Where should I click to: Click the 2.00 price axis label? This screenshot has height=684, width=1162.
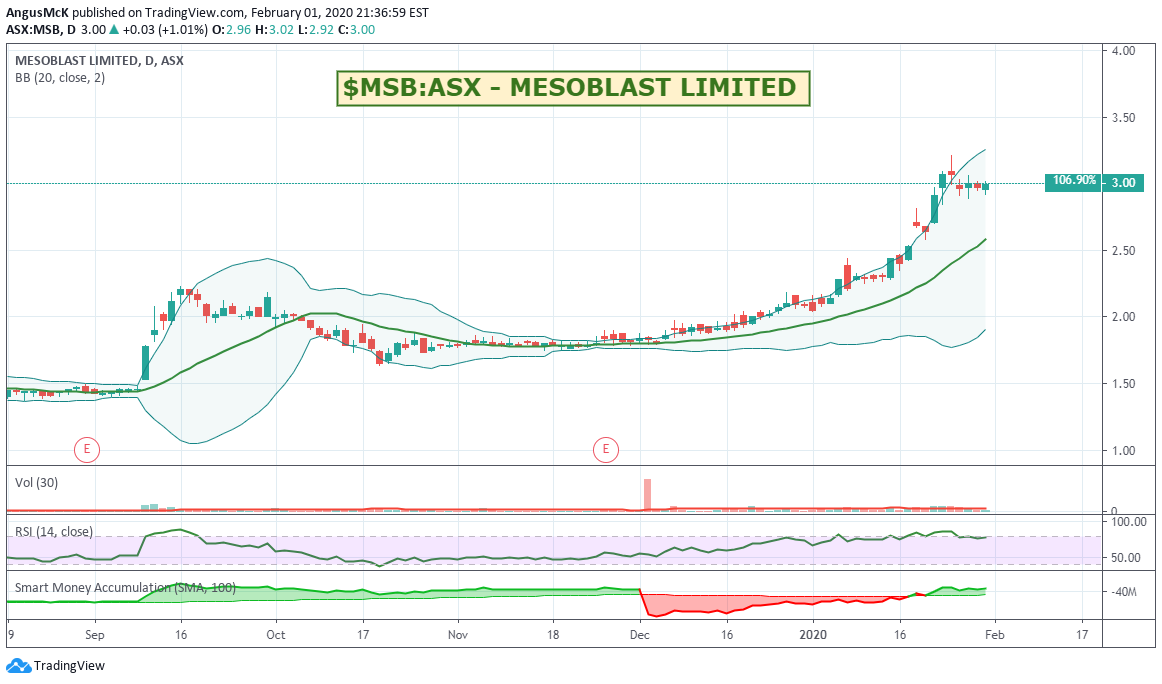[x=1123, y=316]
